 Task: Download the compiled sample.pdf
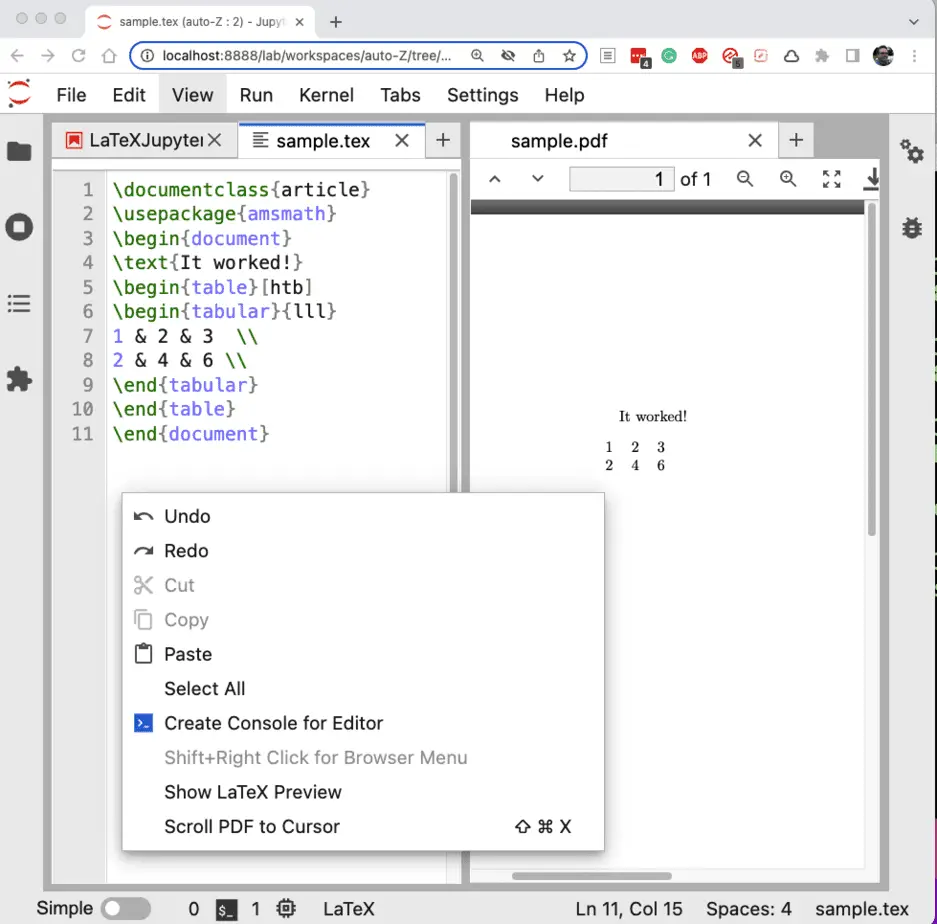click(x=870, y=178)
